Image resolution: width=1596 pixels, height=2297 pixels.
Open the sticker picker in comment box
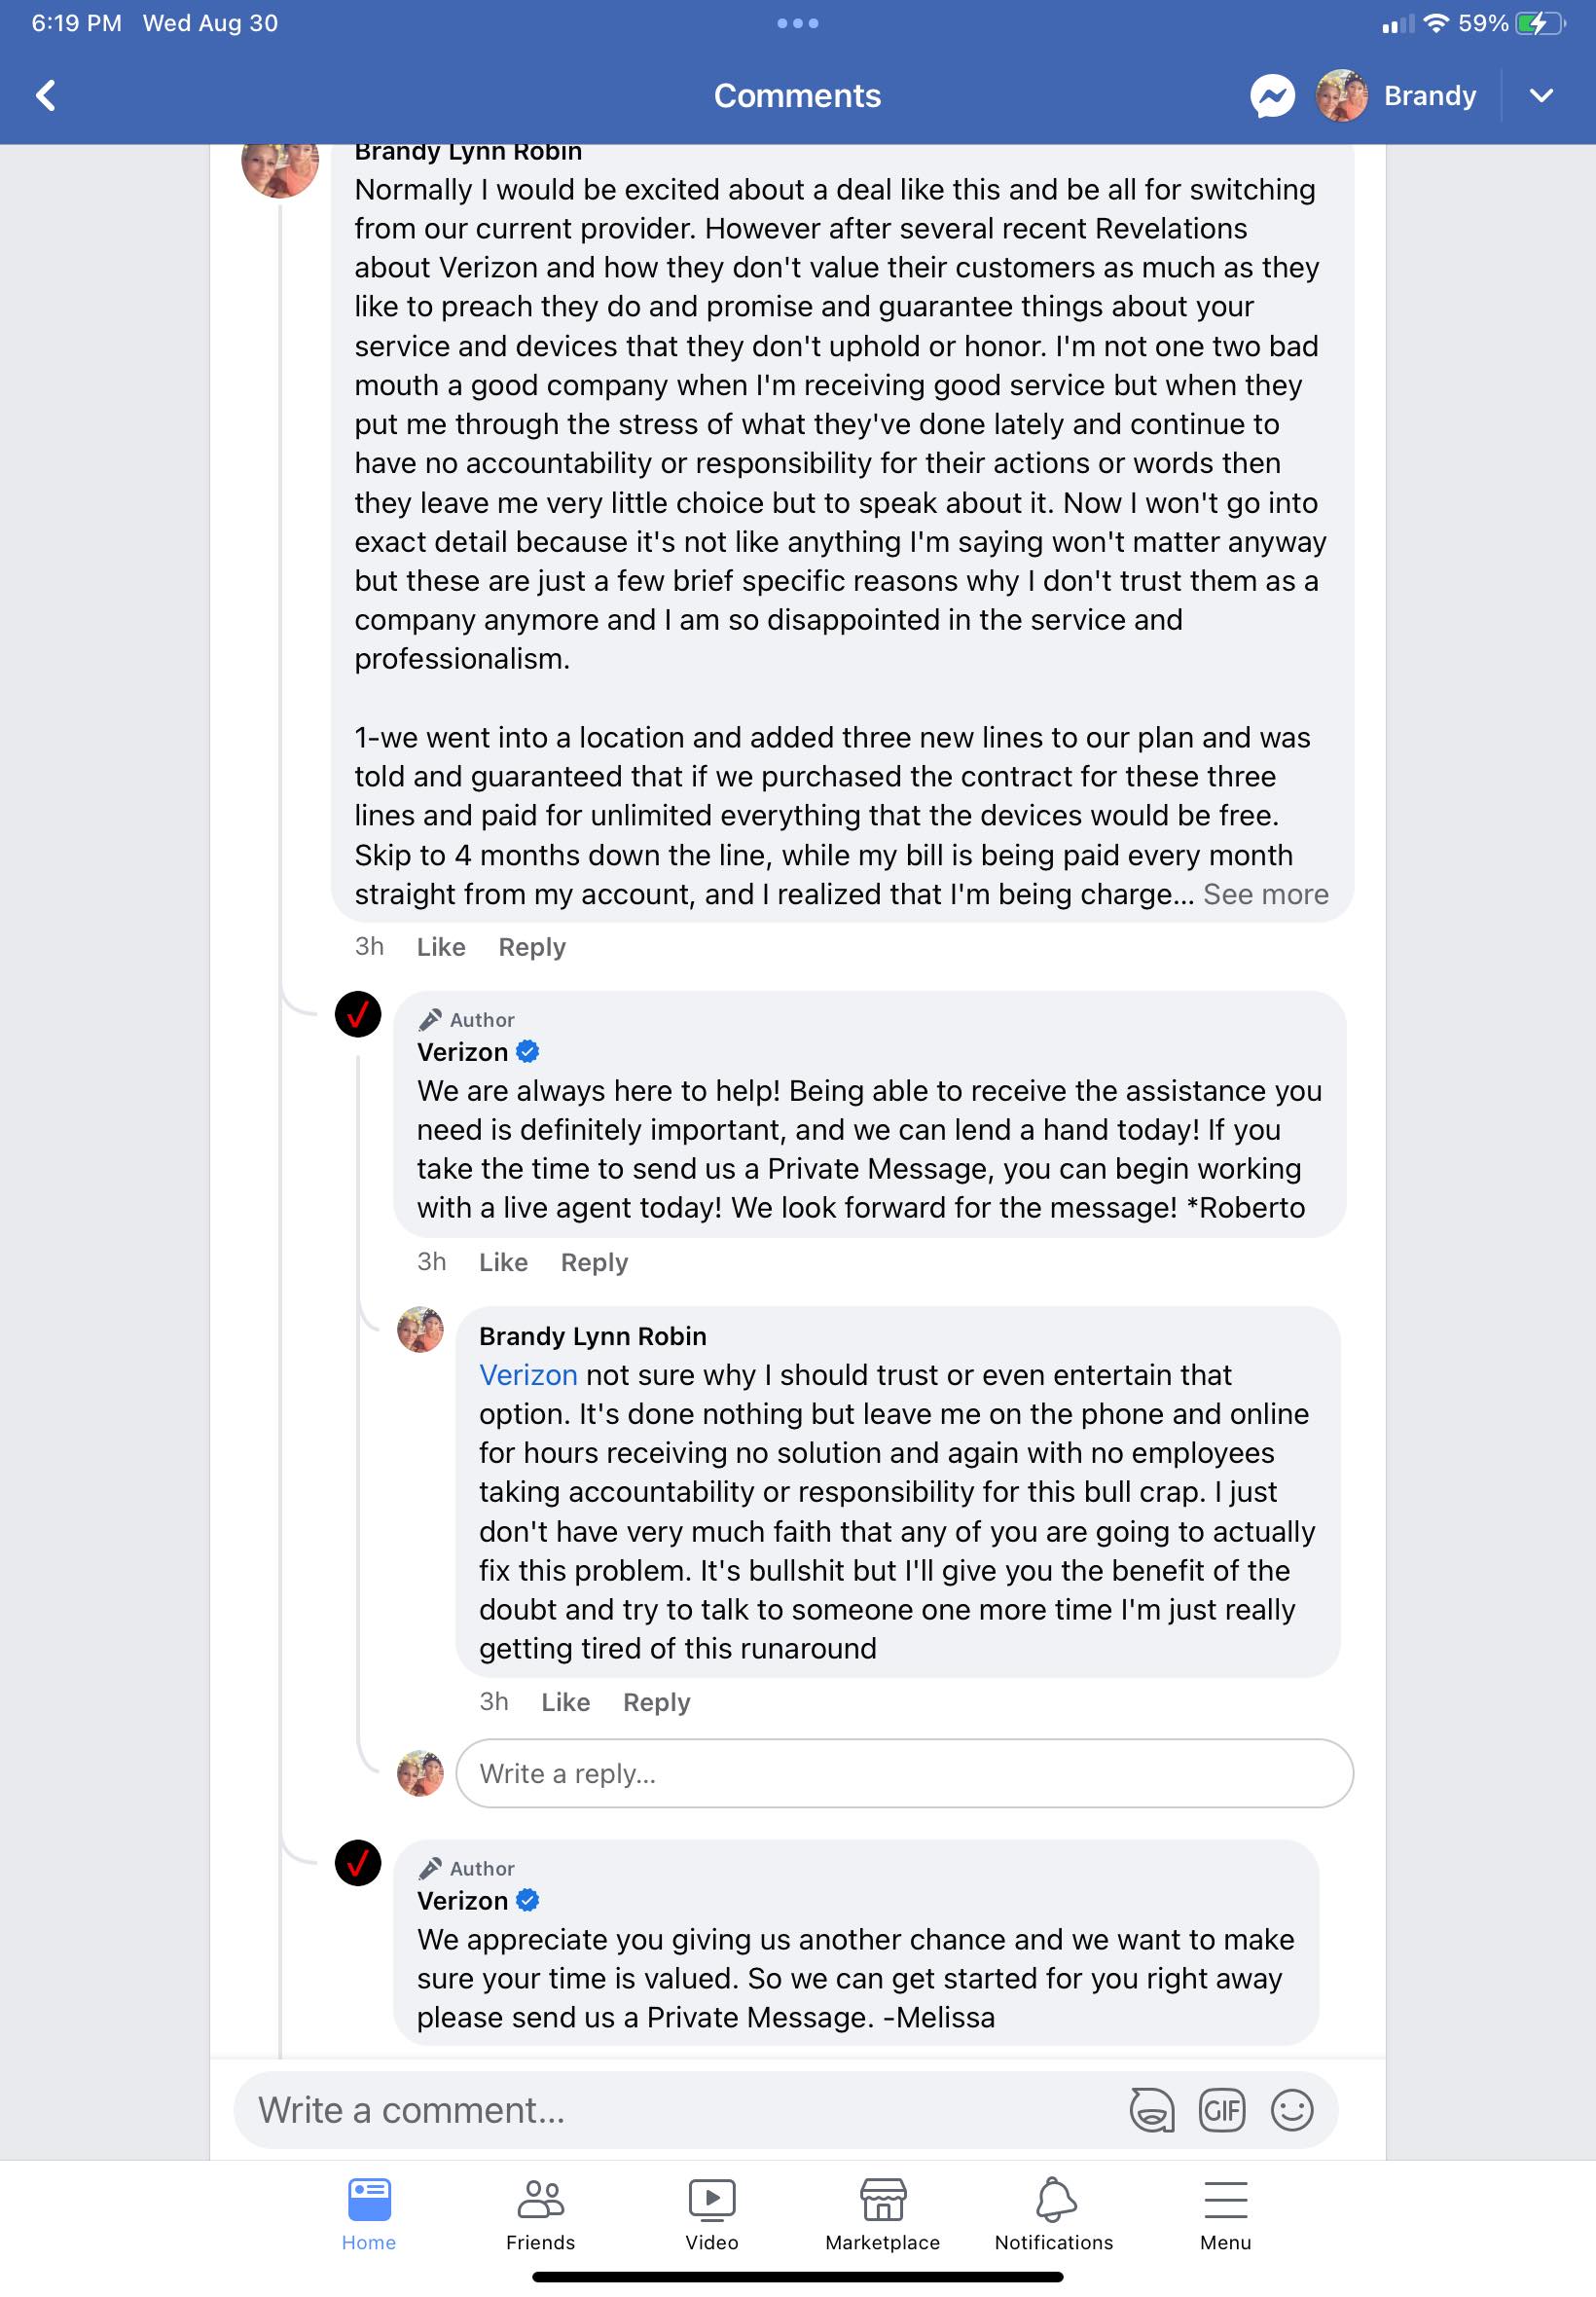click(x=1151, y=2110)
